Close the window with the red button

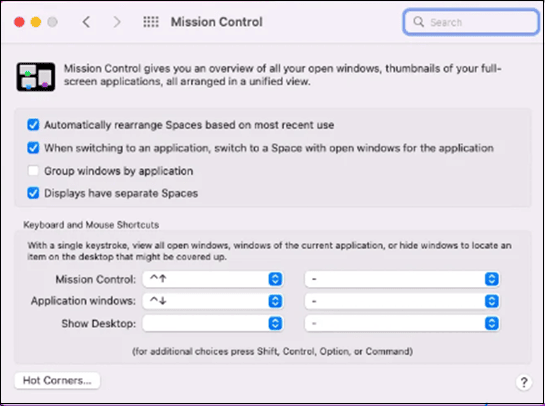point(19,22)
